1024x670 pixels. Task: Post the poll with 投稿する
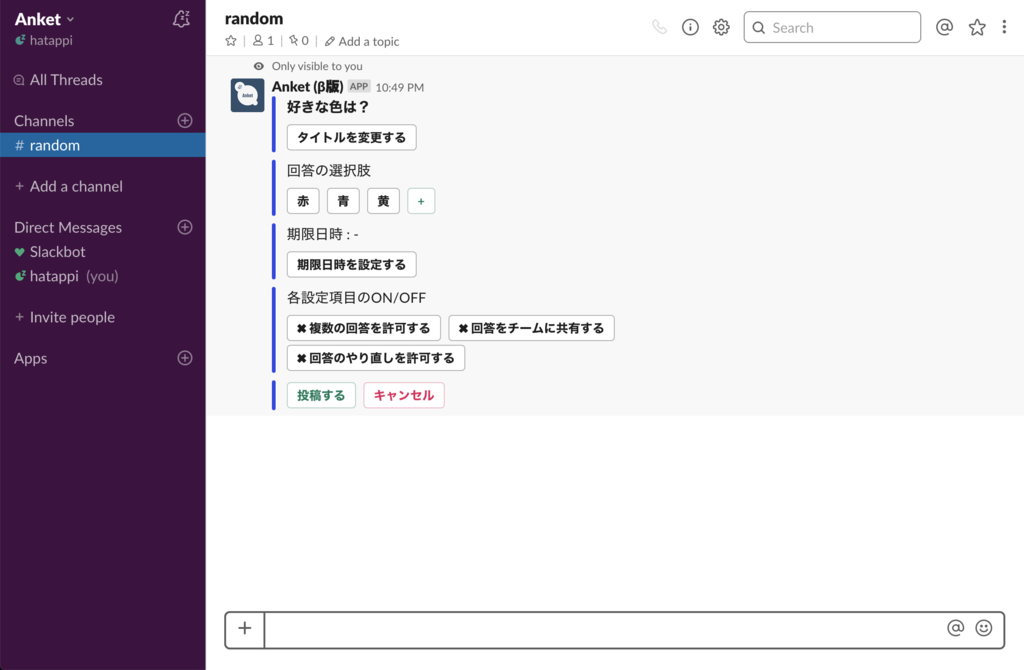click(320, 394)
